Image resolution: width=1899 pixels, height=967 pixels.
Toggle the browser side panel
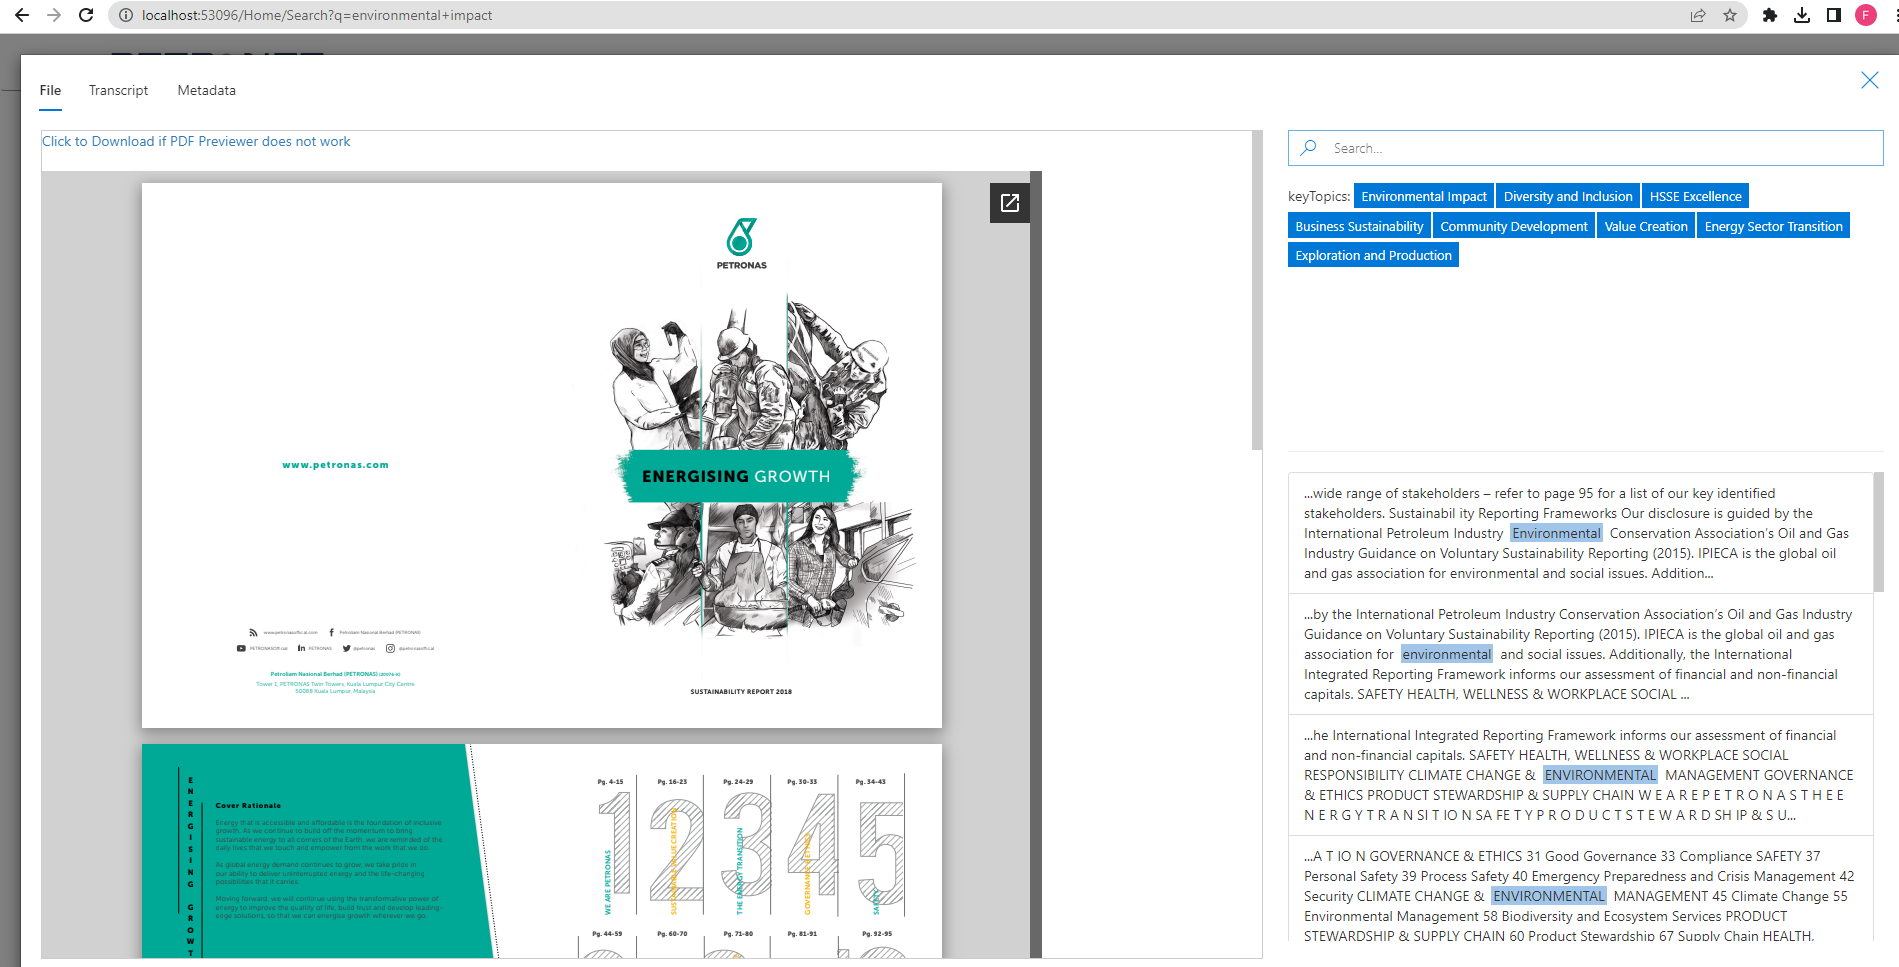(x=1834, y=15)
